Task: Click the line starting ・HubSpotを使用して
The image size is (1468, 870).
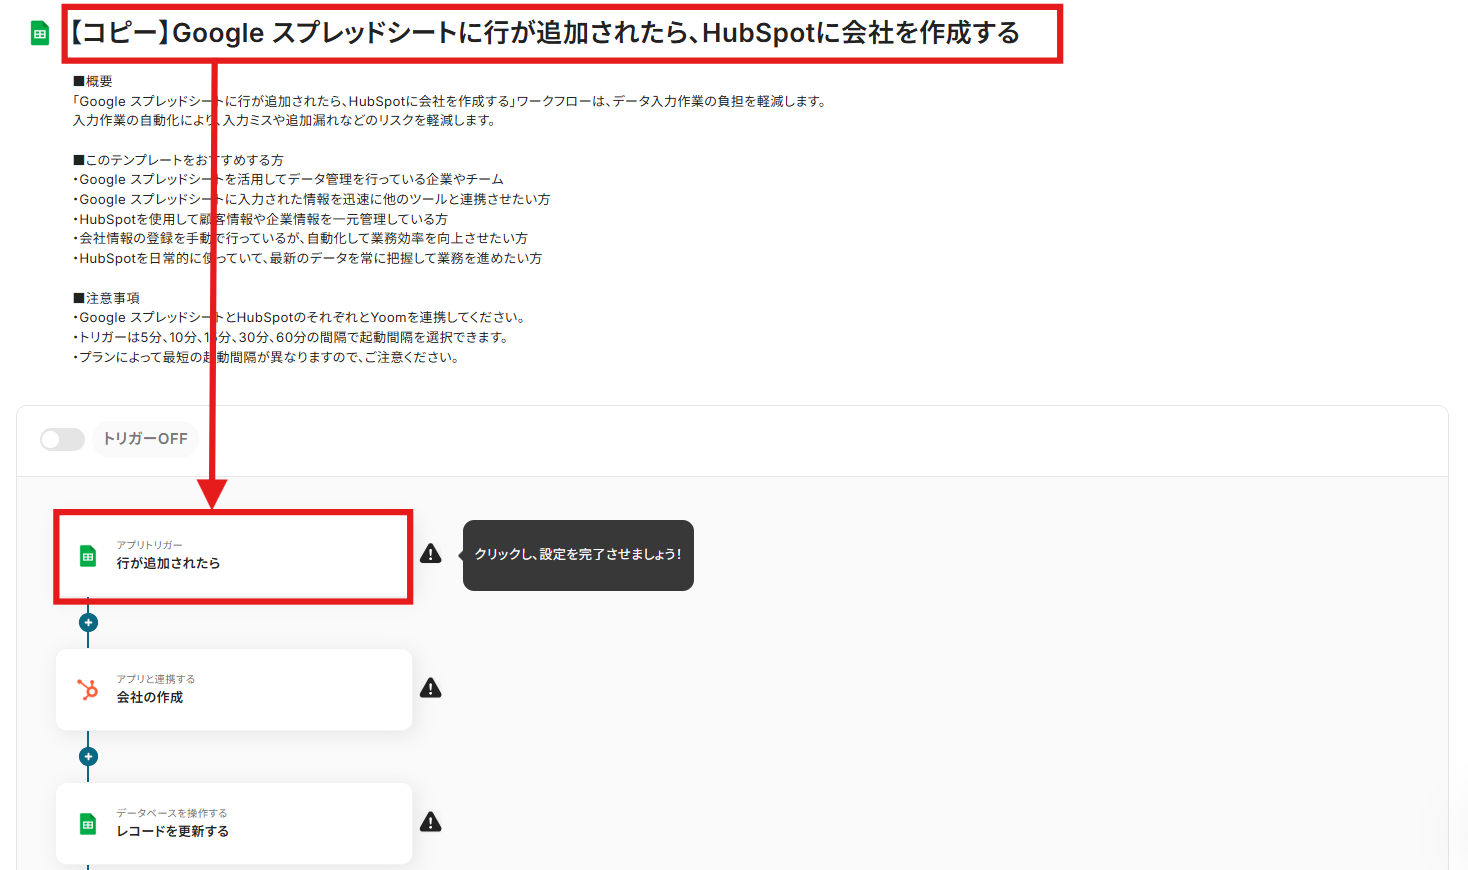Action: coord(260,219)
